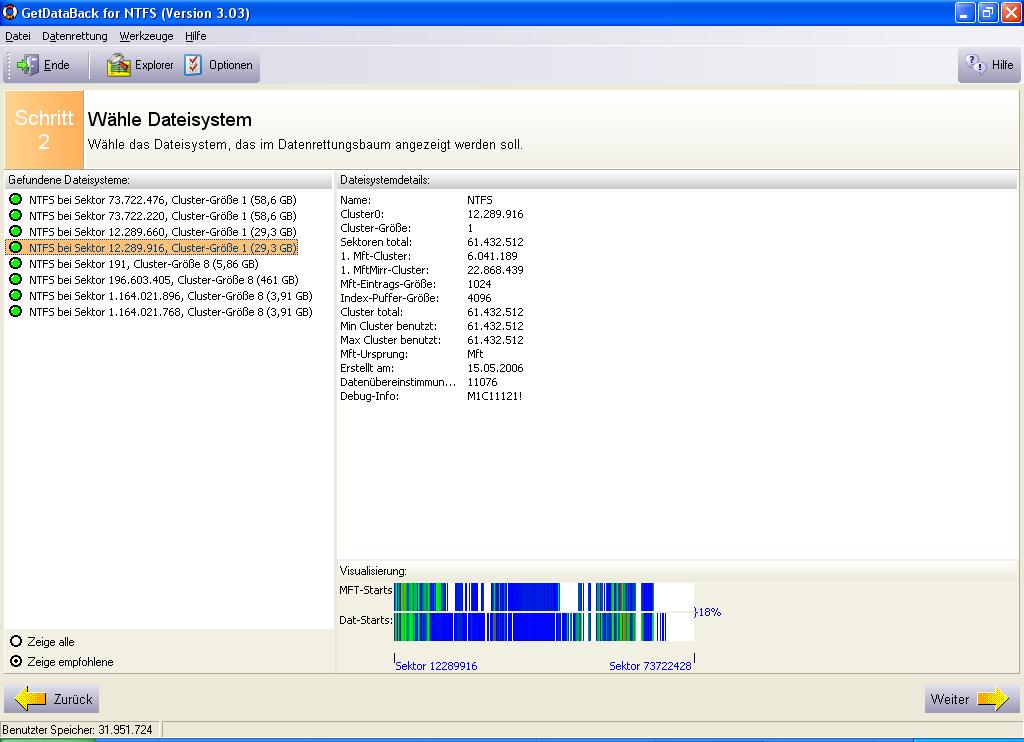
Task: Click green status dot for sector 12.289.660
Action: tap(16, 232)
